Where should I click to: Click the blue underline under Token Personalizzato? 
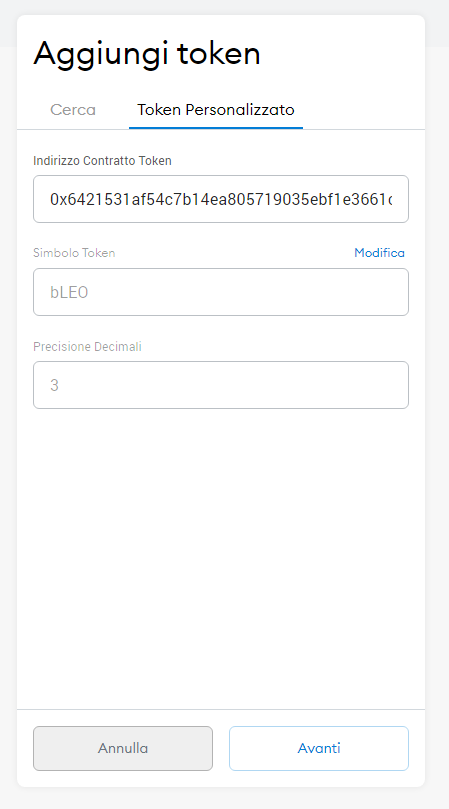pos(216,128)
